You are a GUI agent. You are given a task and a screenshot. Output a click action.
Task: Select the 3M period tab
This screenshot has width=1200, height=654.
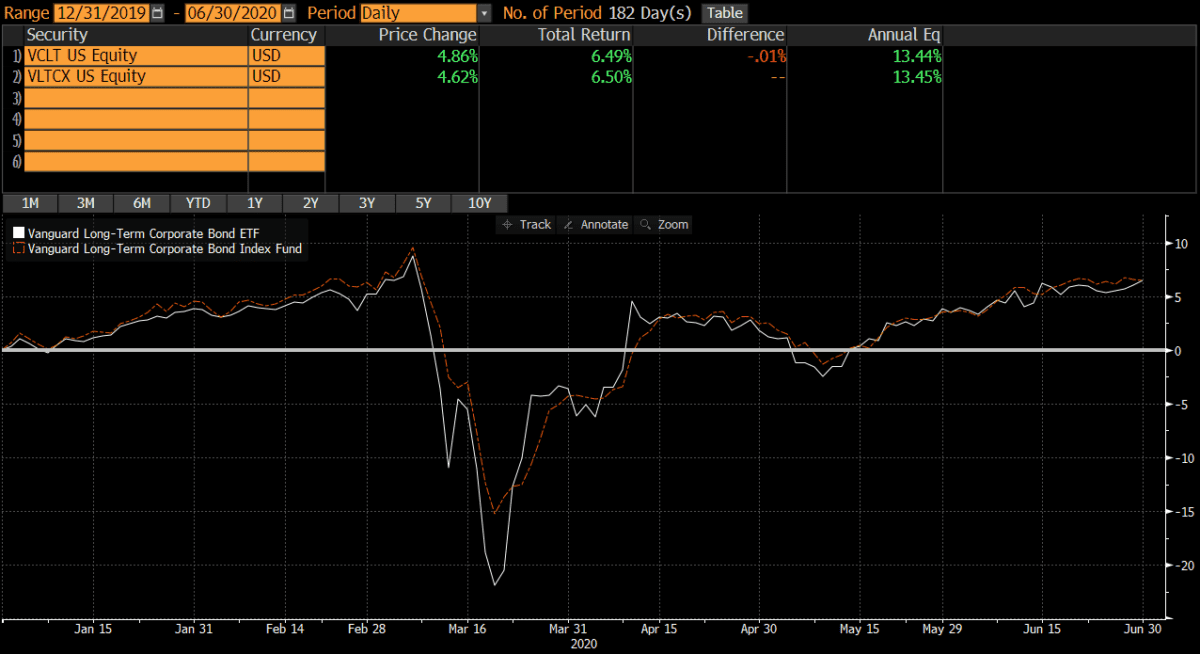[x=85, y=203]
